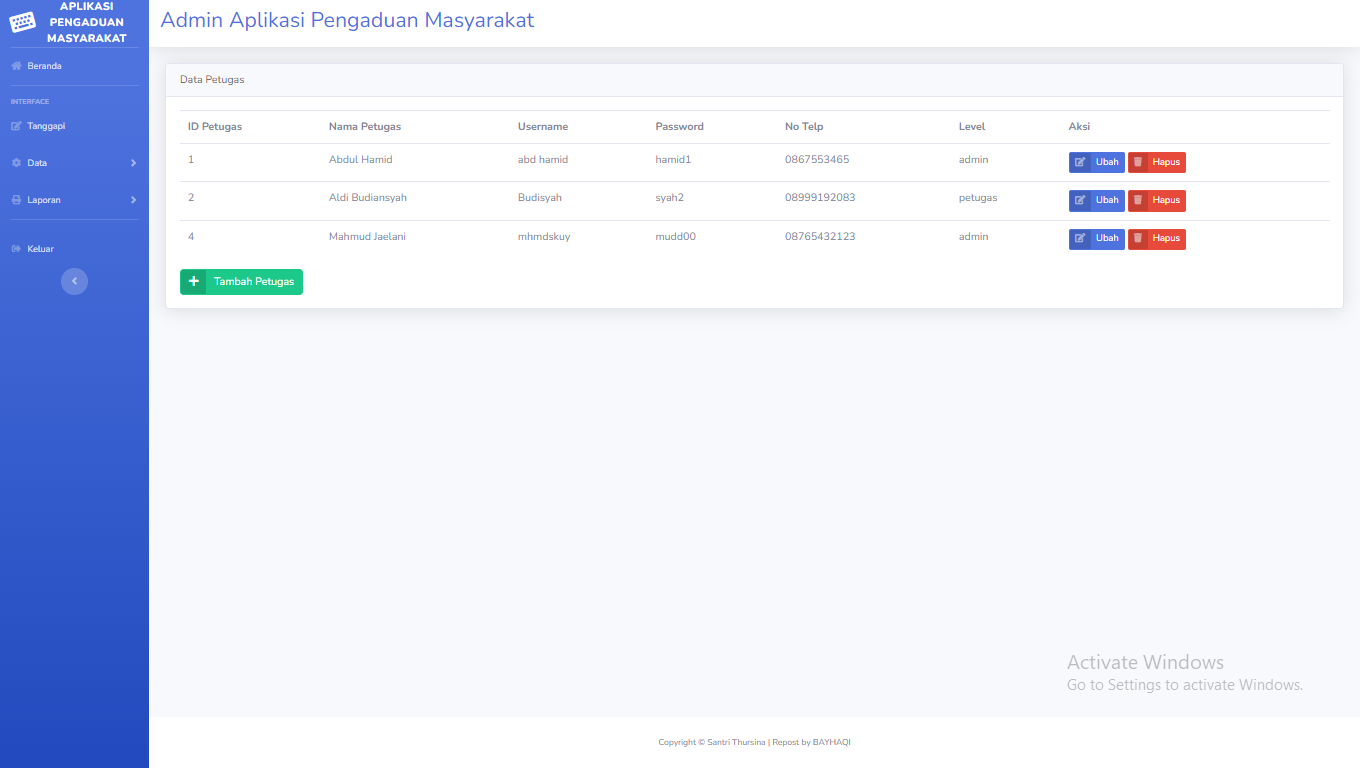This screenshot has height=768, width=1360.
Task: Click phone number 0867553465
Action: coord(817,160)
